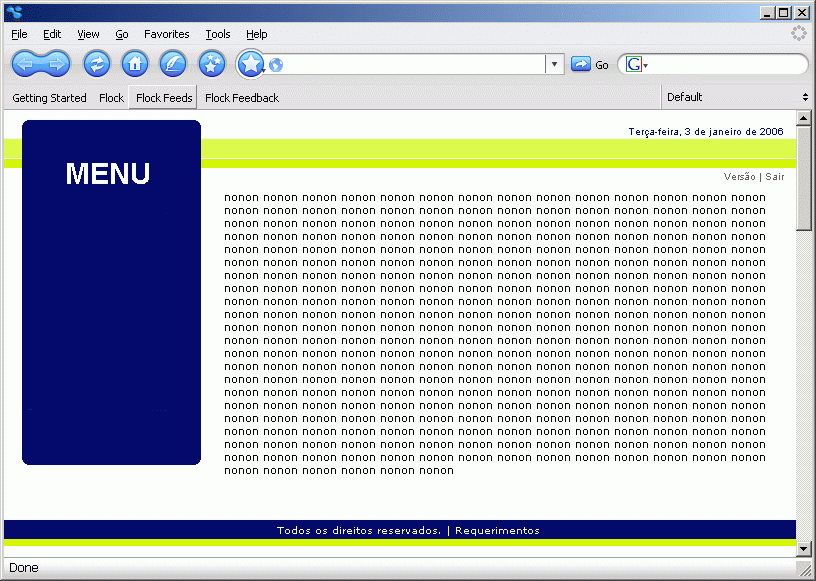Go to the home page icon
Image resolution: width=816 pixels, height=581 pixels.
135,64
